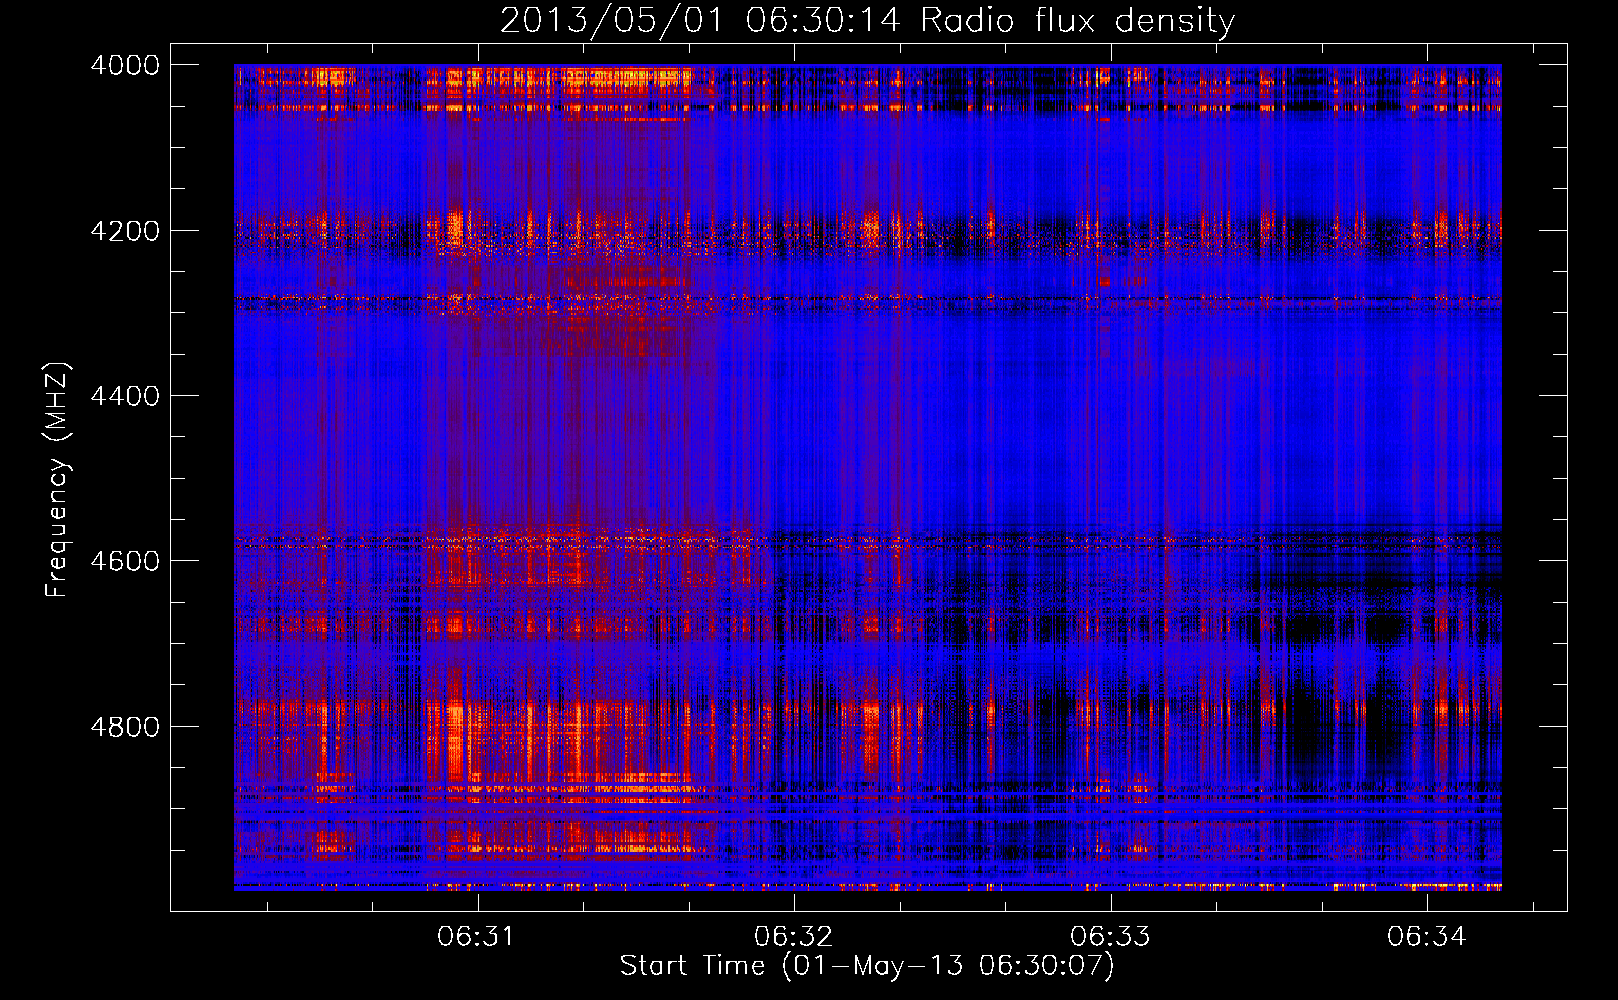Image resolution: width=1618 pixels, height=1000 pixels.
Task: Click the "Frequency (MHZ)" axis title
Action: pos(57,480)
